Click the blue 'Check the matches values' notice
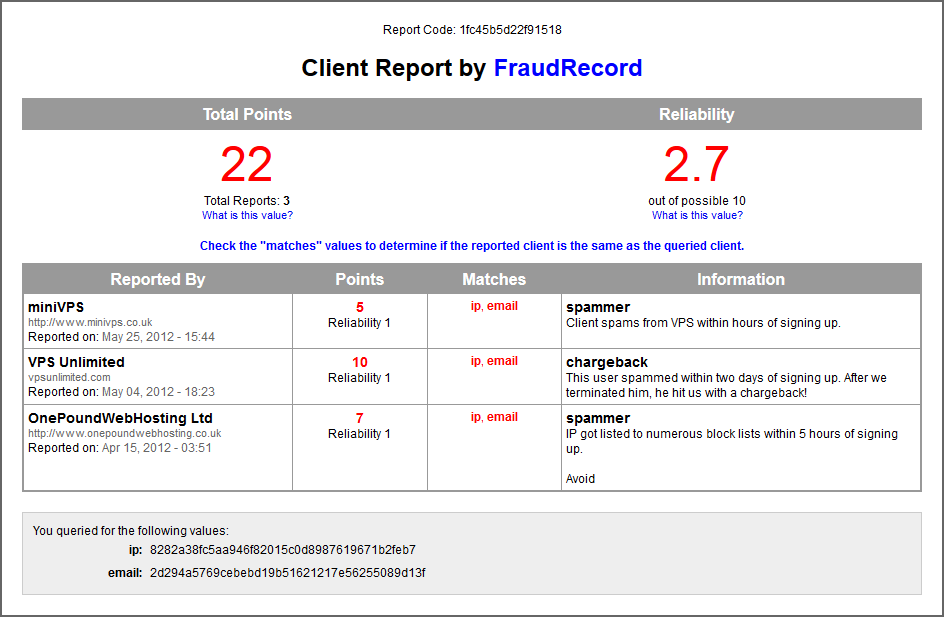 (472, 246)
